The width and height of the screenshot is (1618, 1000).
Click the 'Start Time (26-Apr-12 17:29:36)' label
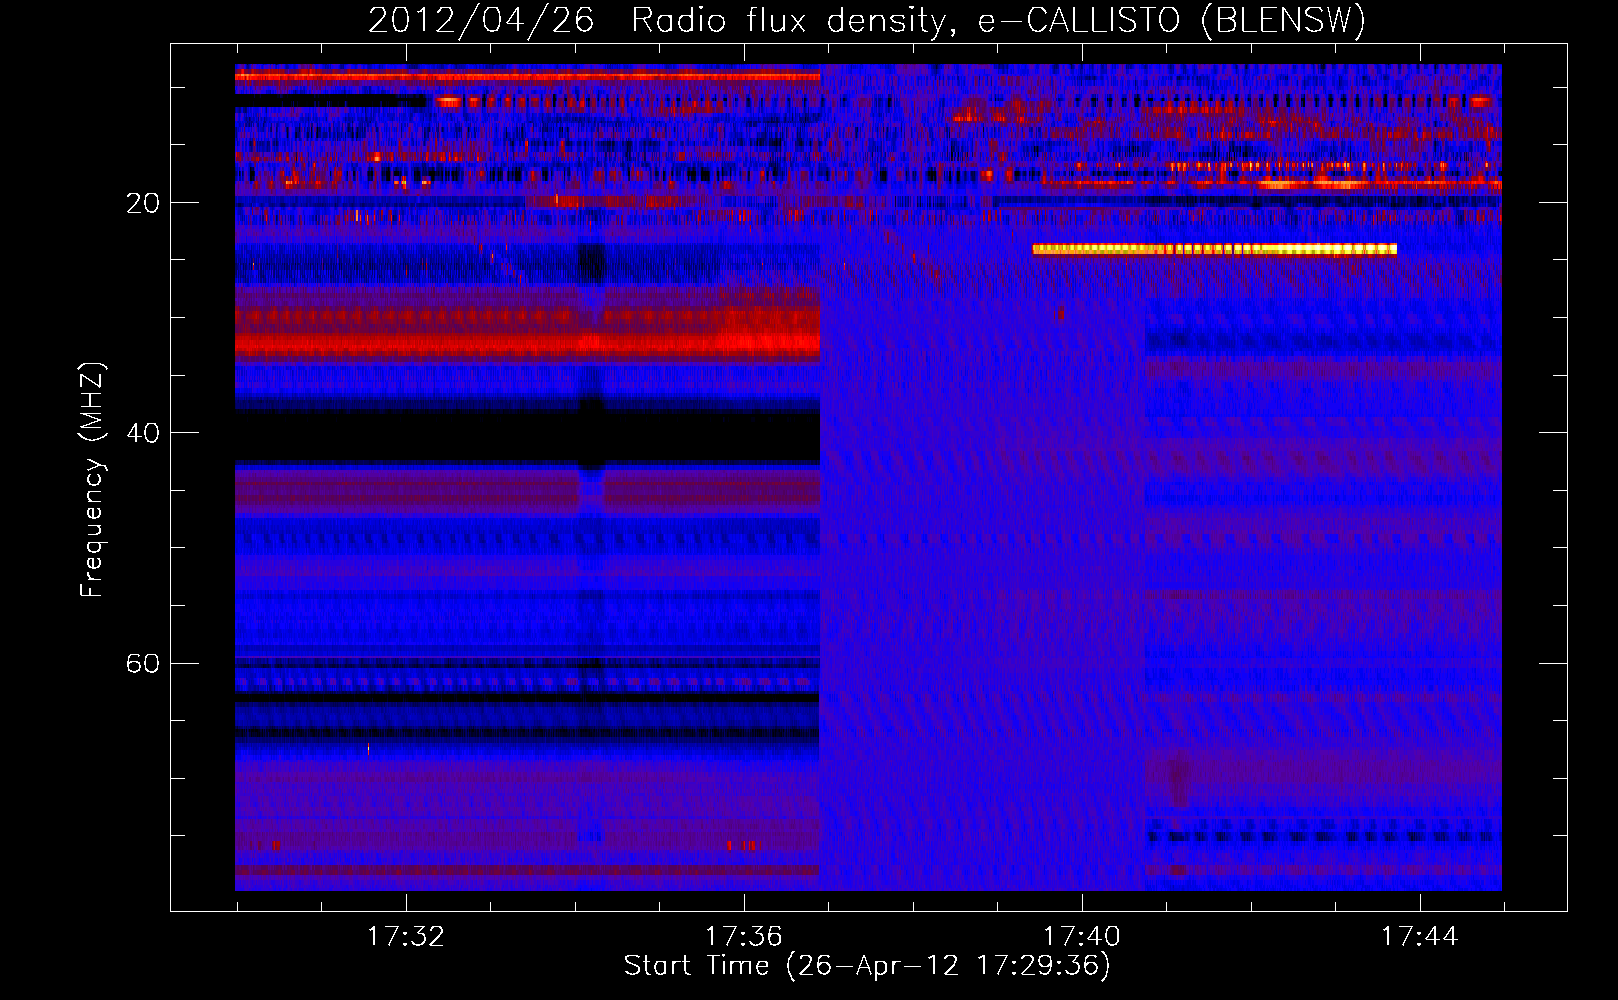click(867, 966)
